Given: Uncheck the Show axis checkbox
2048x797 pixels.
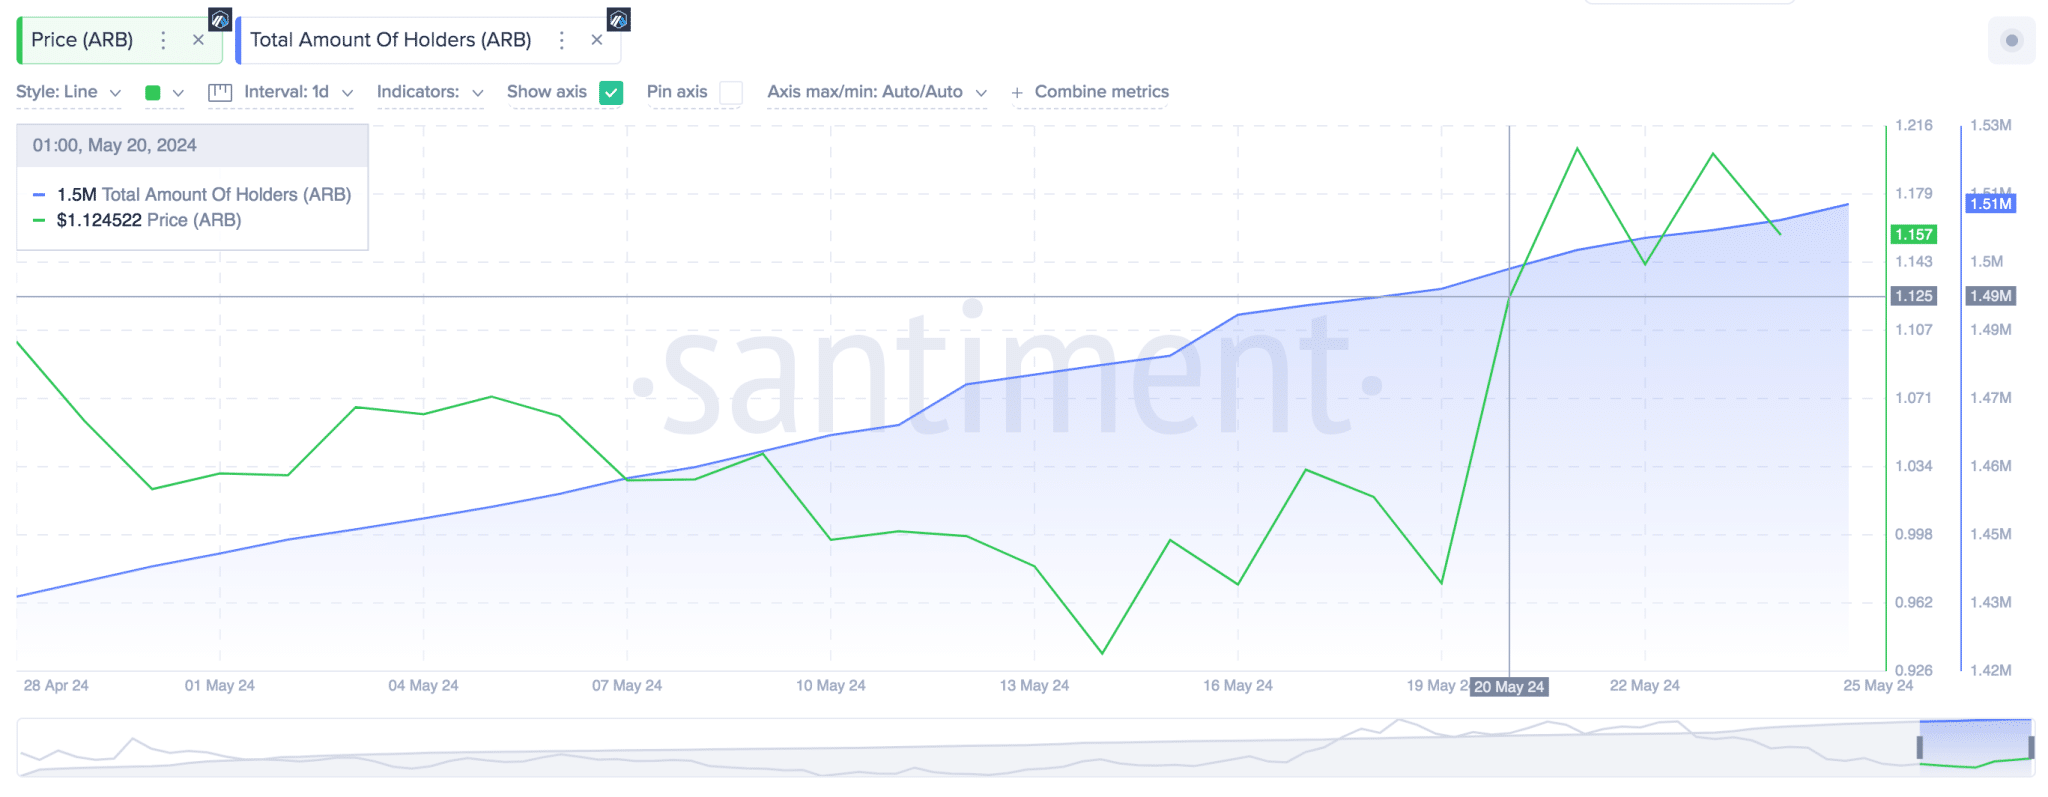Looking at the screenshot, I should (x=611, y=93).
